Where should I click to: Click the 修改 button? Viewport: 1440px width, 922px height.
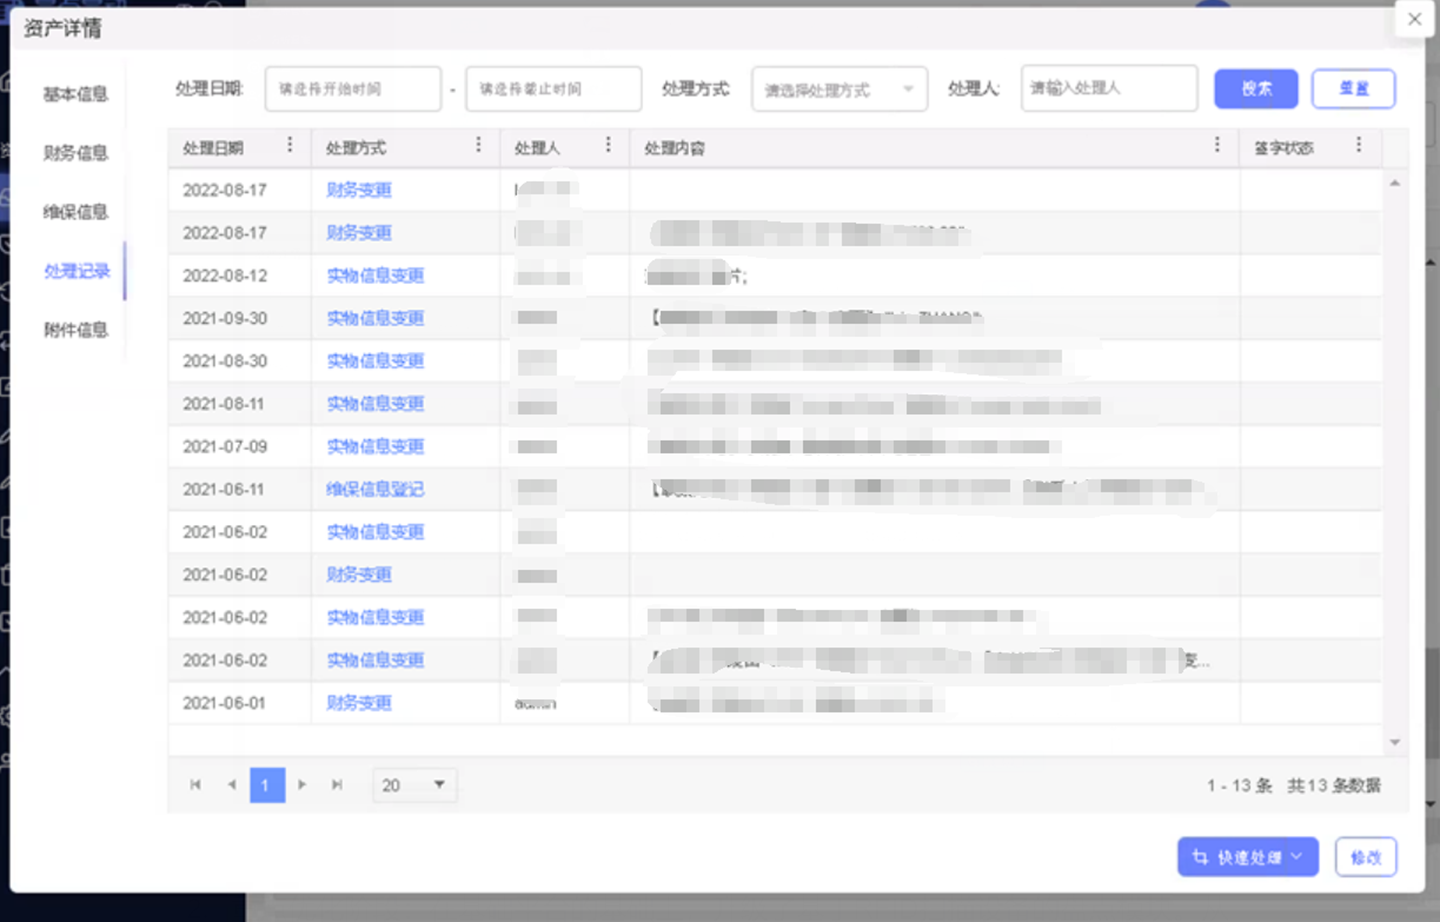pos(1365,857)
